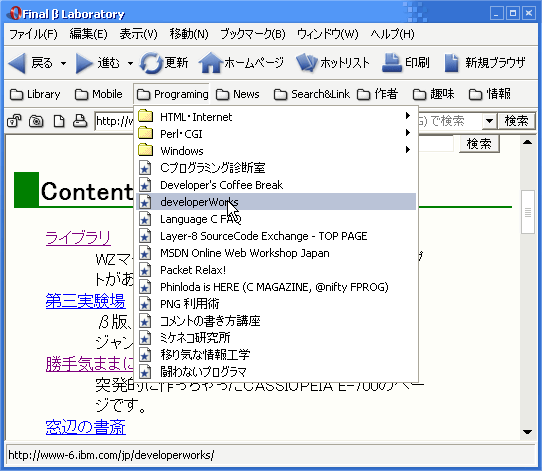This screenshot has height=471, width=542.
Task: Click the padlock security icon
Action: click(14, 121)
